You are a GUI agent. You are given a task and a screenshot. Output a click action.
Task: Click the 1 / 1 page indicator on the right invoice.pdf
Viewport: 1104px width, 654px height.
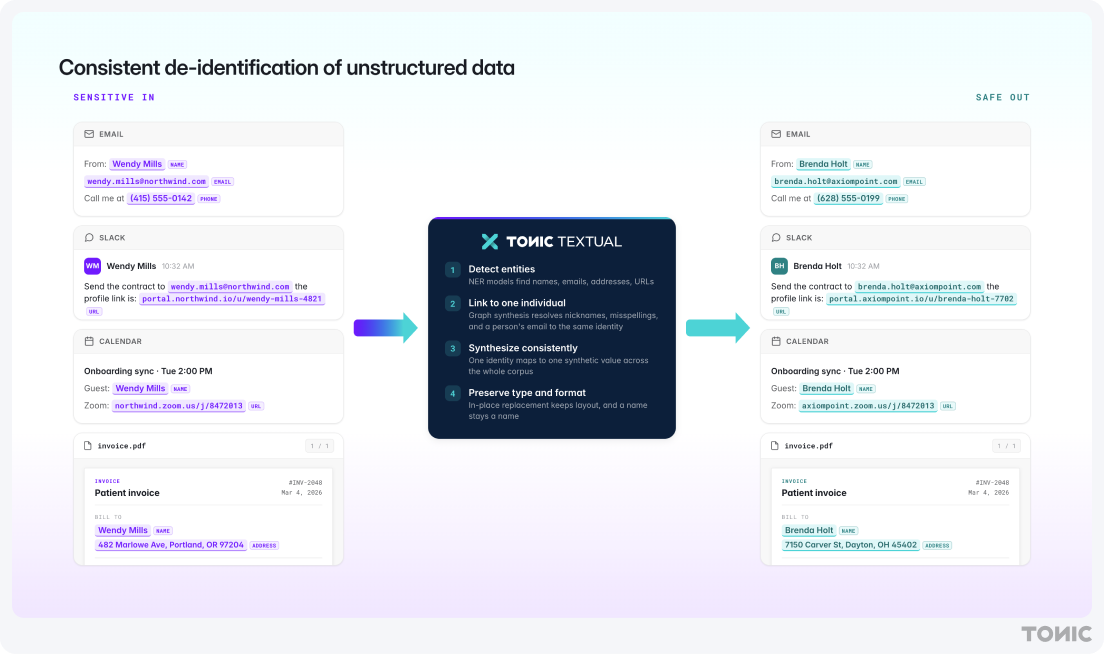tap(1007, 446)
